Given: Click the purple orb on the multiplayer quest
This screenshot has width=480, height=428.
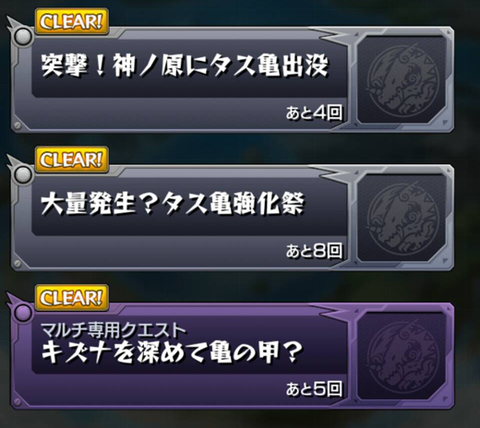Looking at the screenshot, I should [23, 312].
